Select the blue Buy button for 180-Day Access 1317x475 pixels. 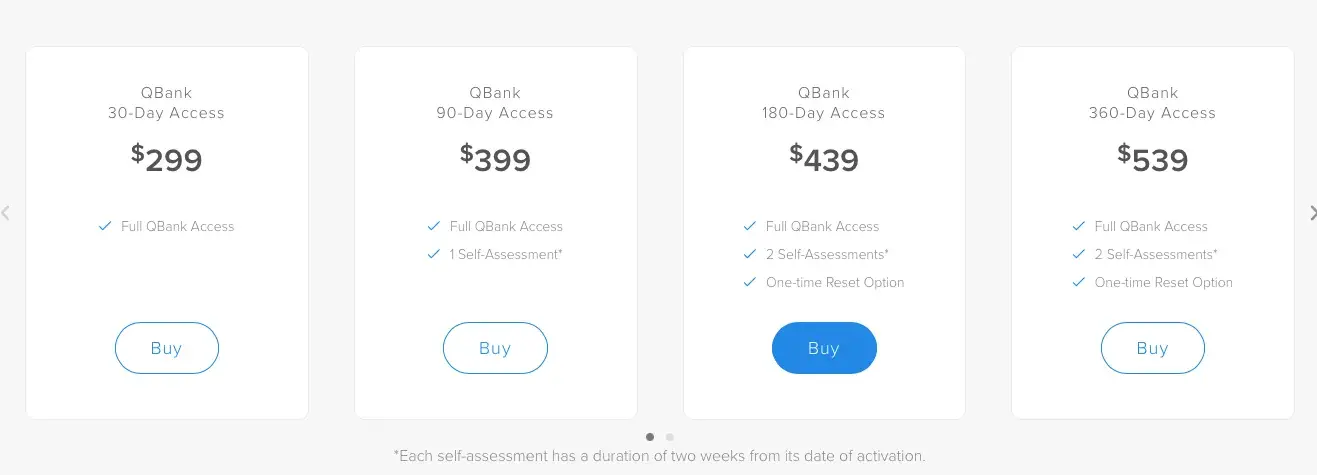click(x=823, y=348)
